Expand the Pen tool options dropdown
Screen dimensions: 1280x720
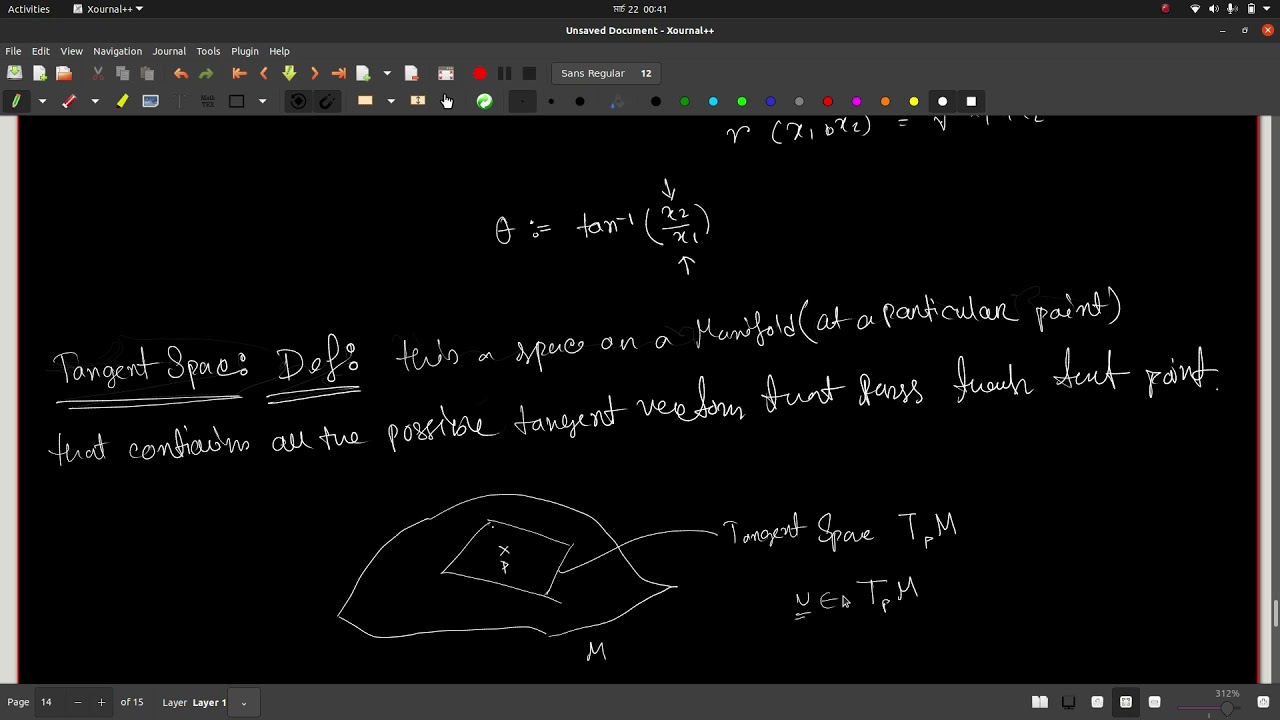[42, 101]
